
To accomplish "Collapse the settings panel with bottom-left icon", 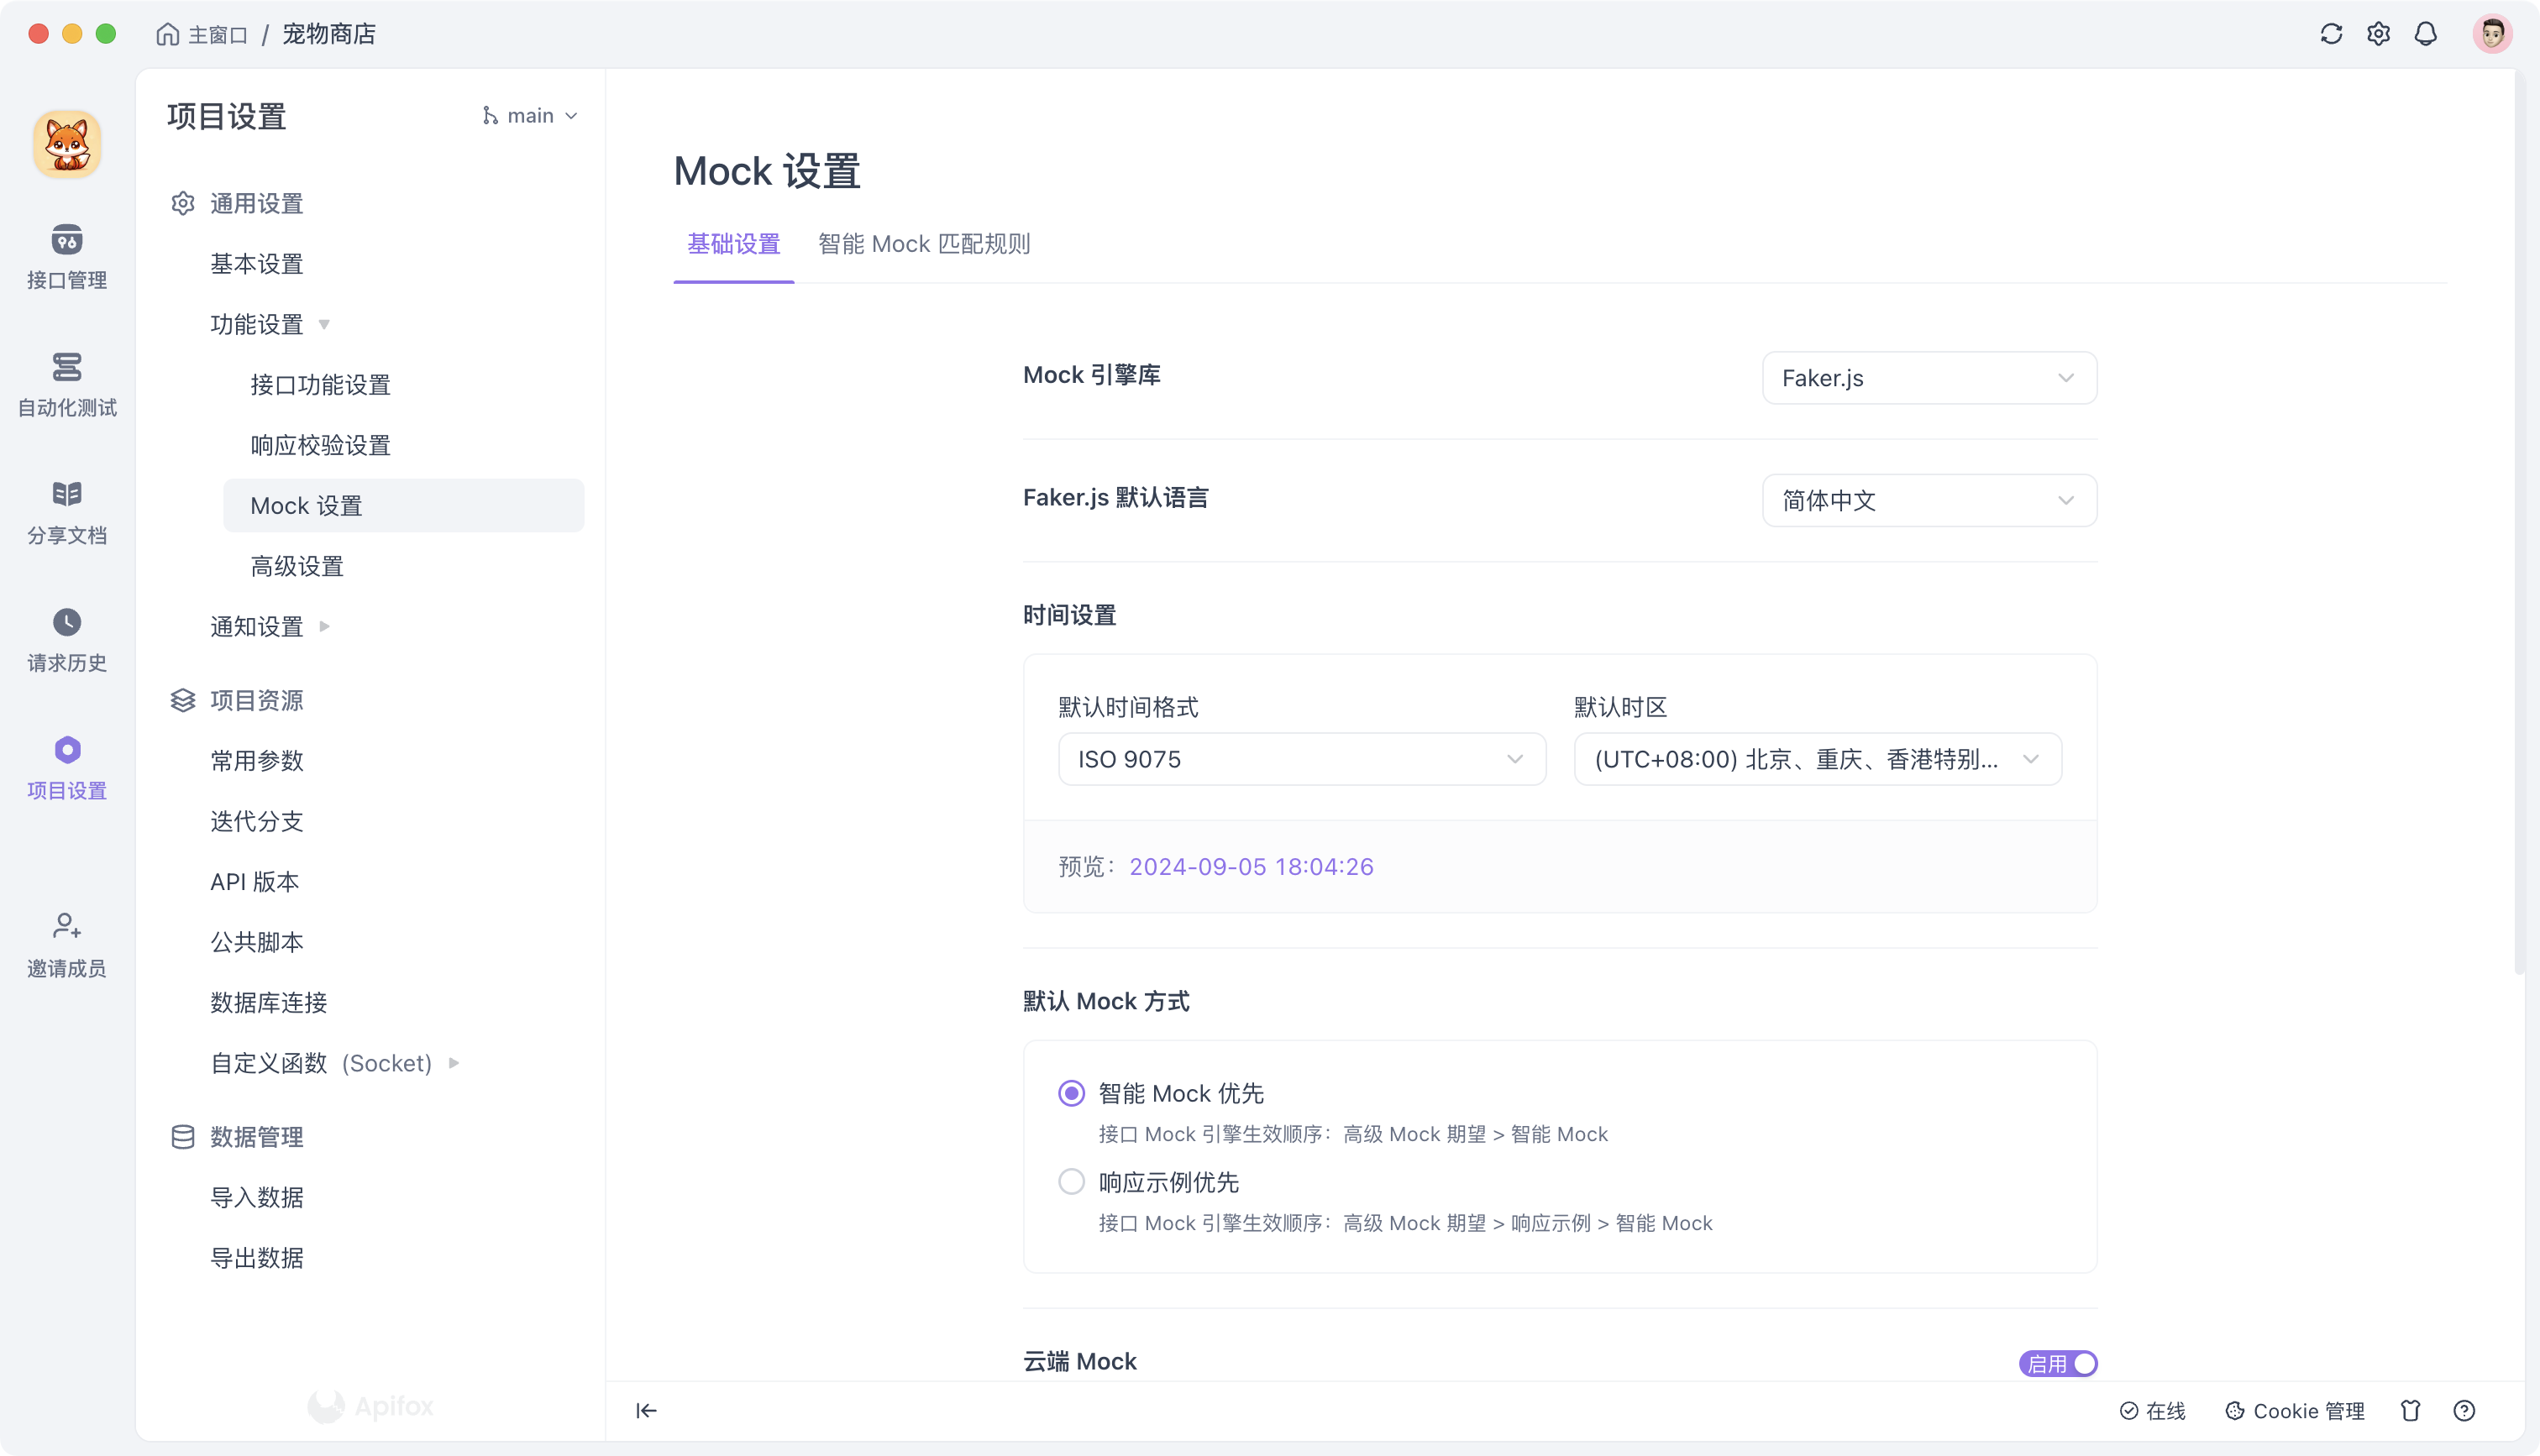I will (x=646, y=1410).
